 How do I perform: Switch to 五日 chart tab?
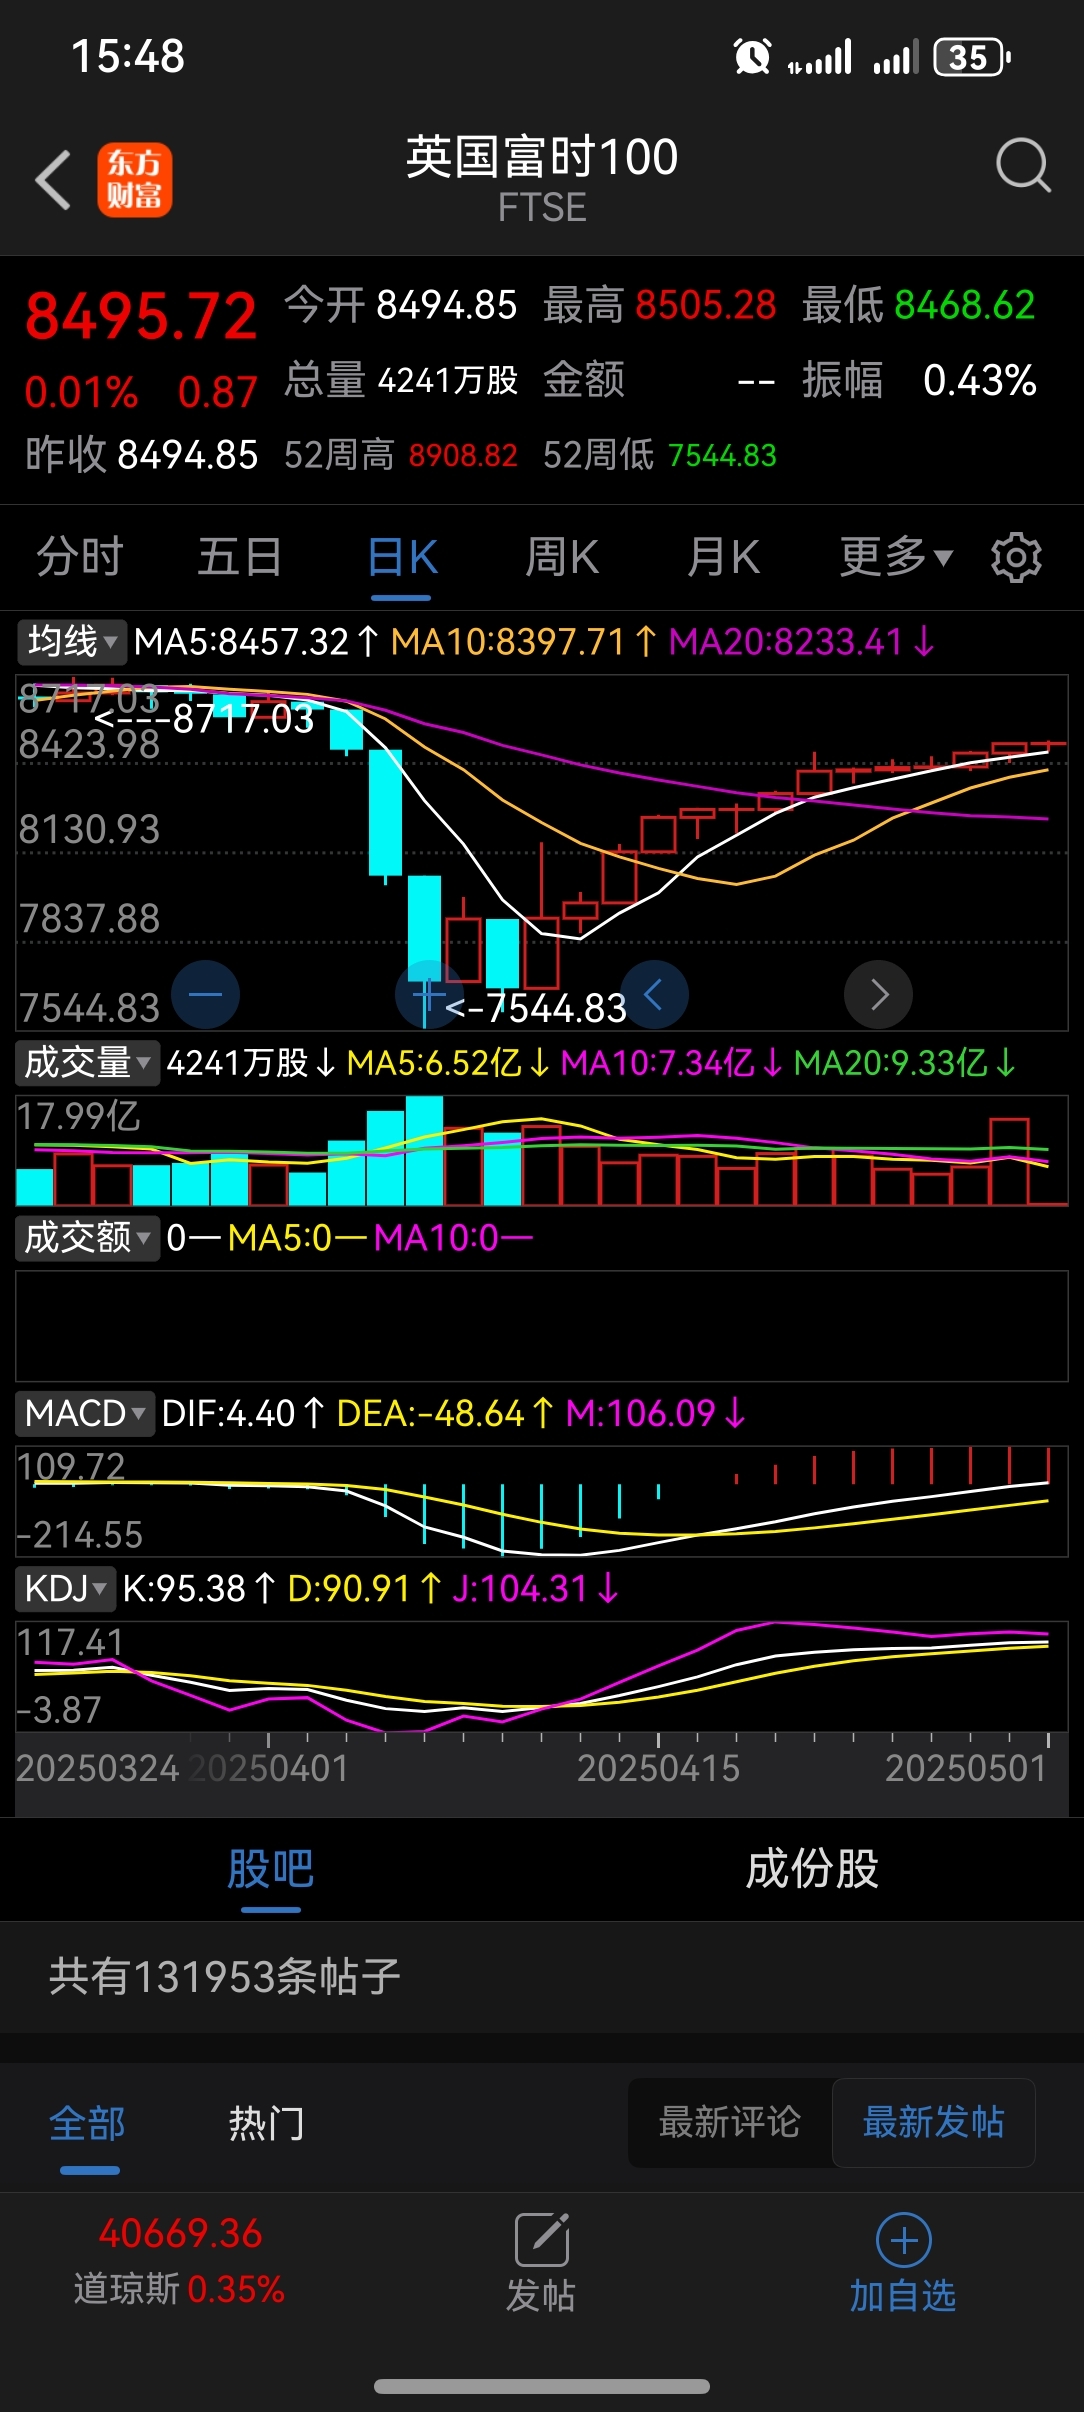pos(240,557)
